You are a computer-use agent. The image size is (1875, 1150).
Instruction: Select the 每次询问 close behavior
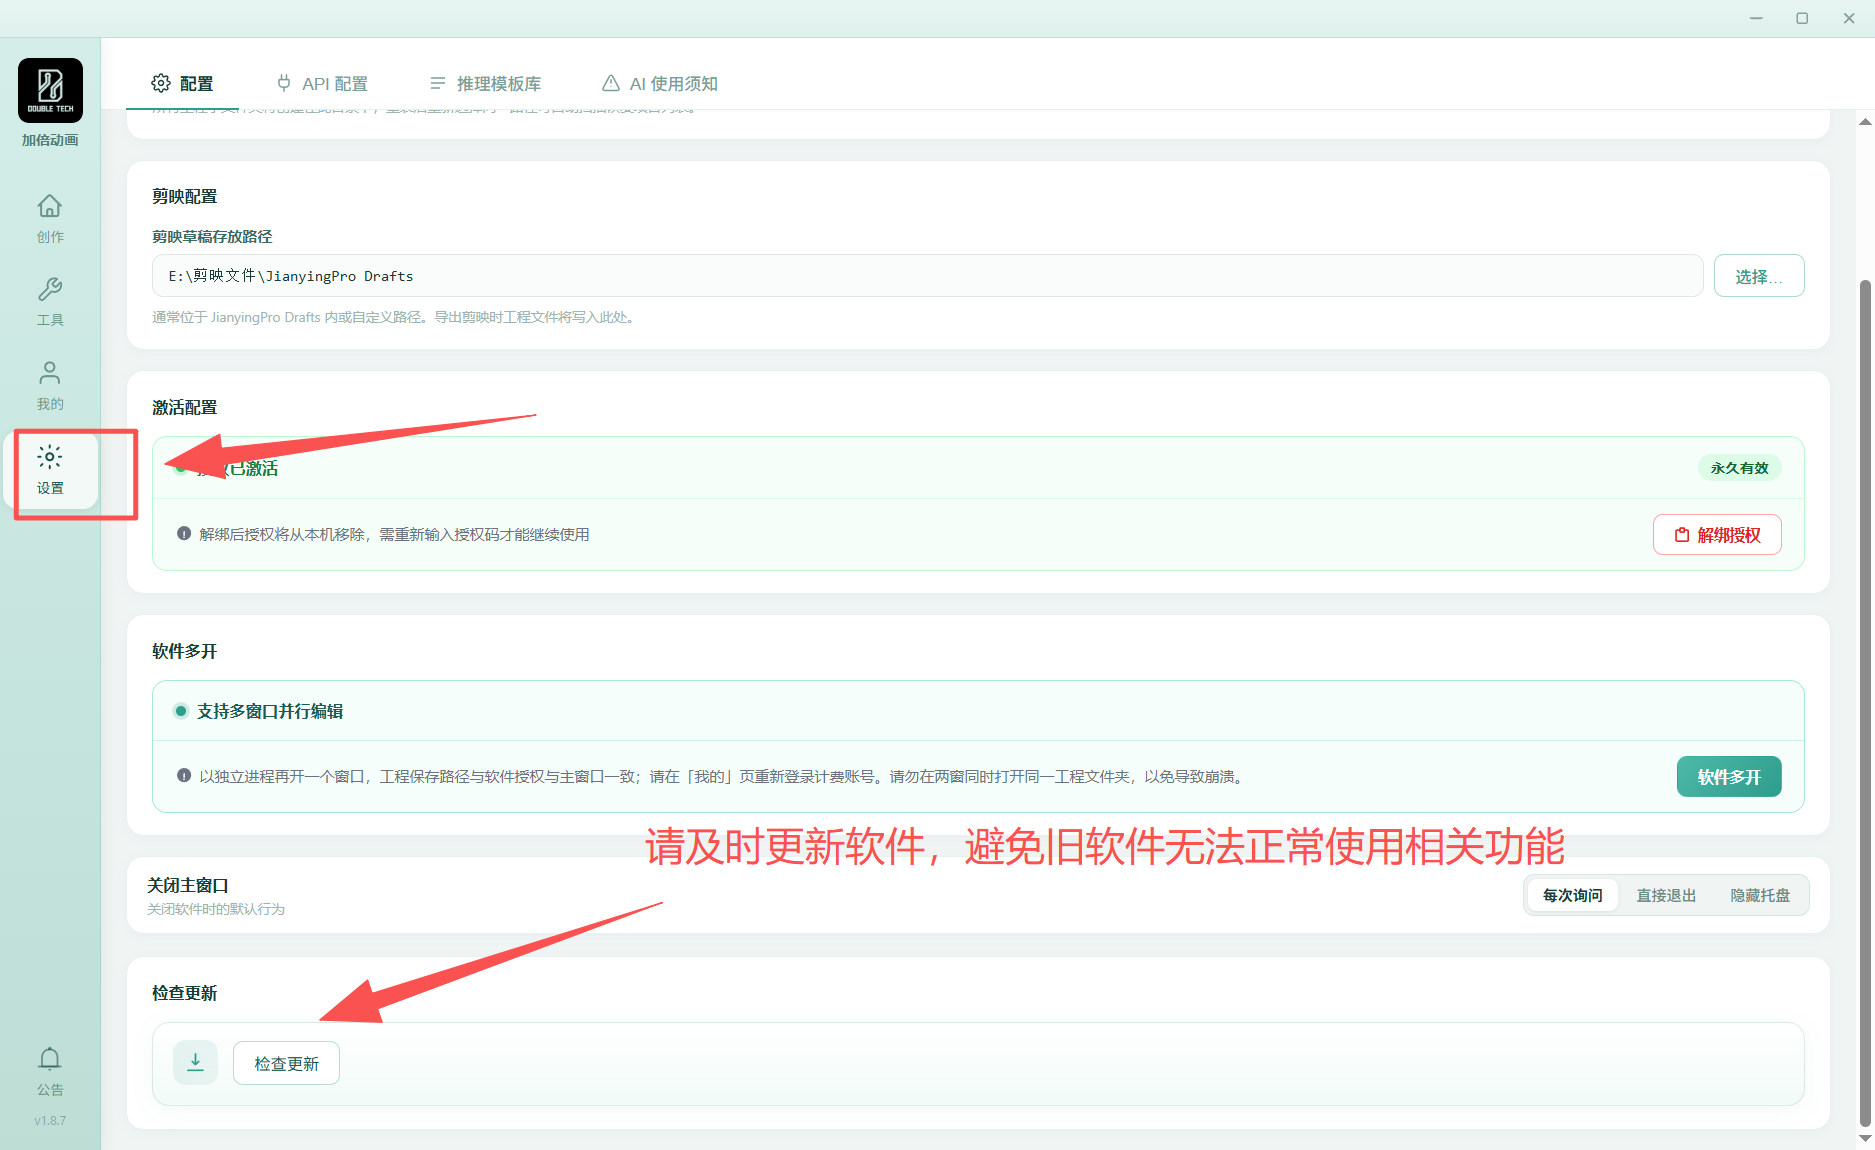tap(1572, 896)
